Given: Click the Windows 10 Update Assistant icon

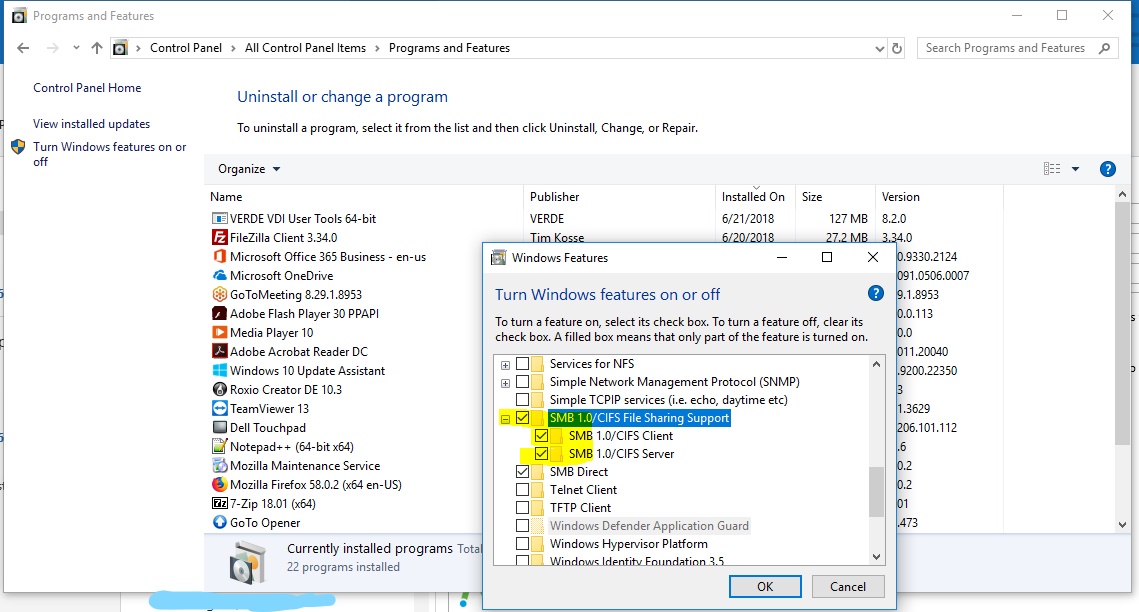Looking at the screenshot, I should point(219,370).
